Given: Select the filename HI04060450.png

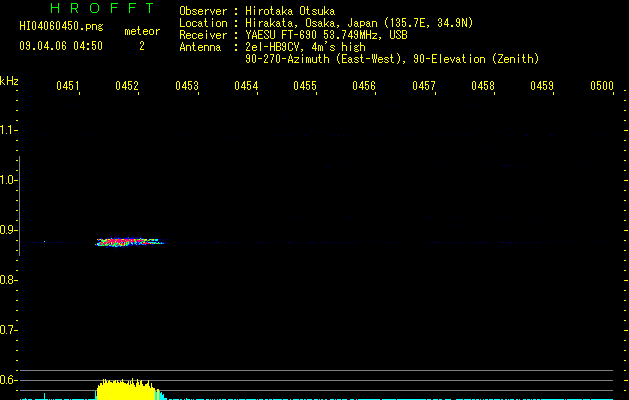Looking at the screenshot, I should [x=61, y=26].
